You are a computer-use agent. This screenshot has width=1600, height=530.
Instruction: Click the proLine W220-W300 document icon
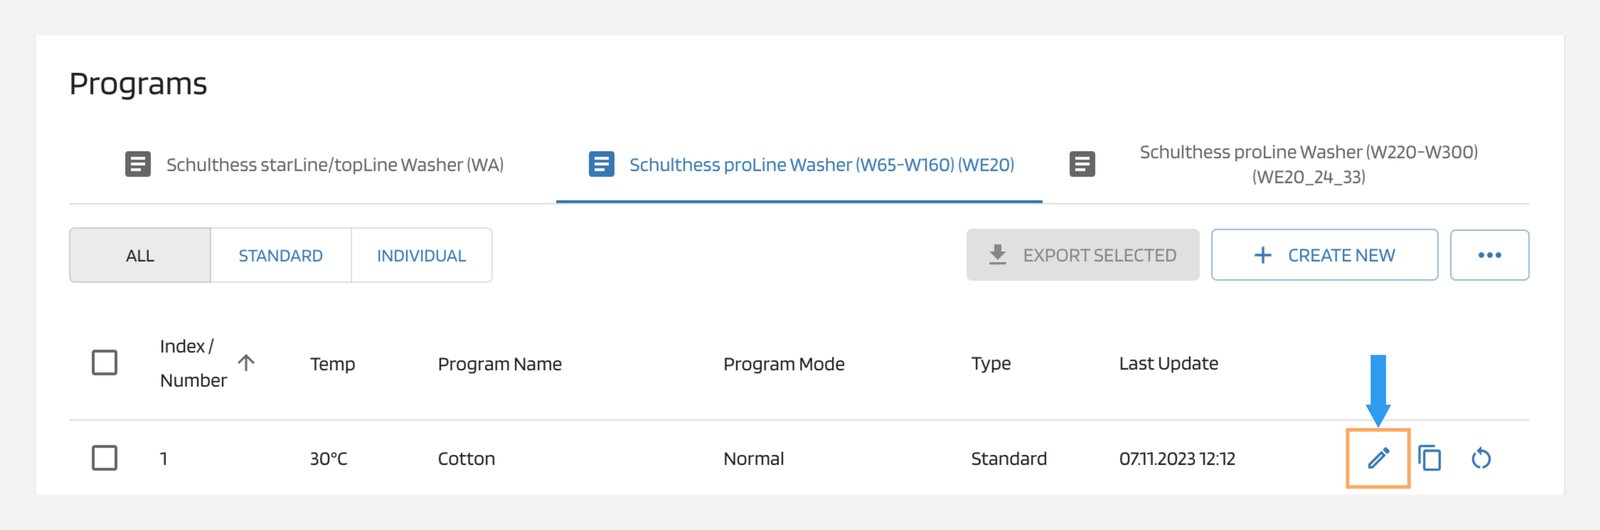click(1082, 164)
